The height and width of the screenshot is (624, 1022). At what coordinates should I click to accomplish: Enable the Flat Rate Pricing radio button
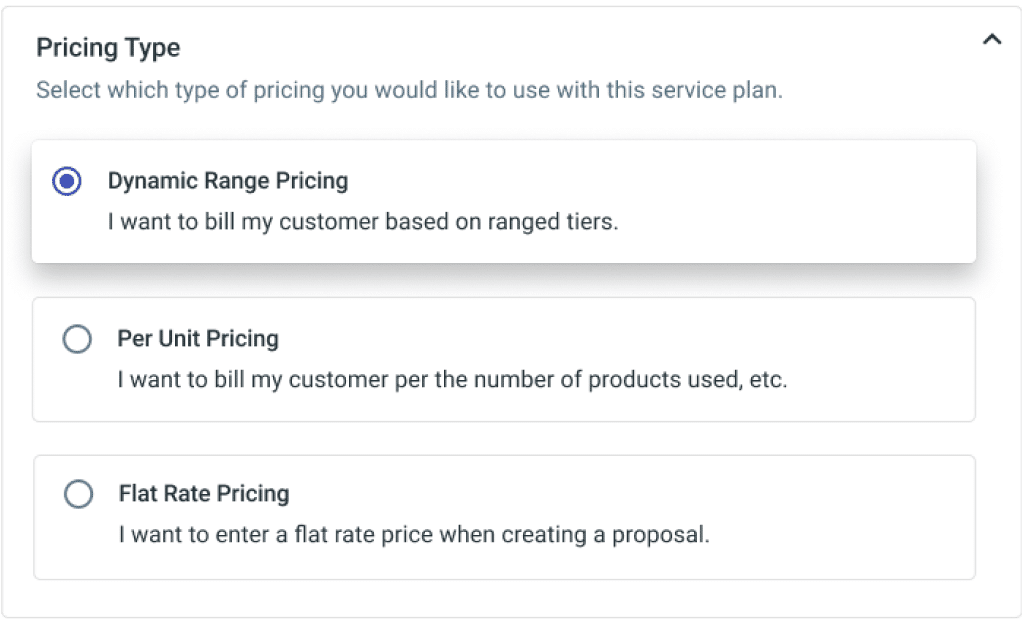click(x=77, y=494)
